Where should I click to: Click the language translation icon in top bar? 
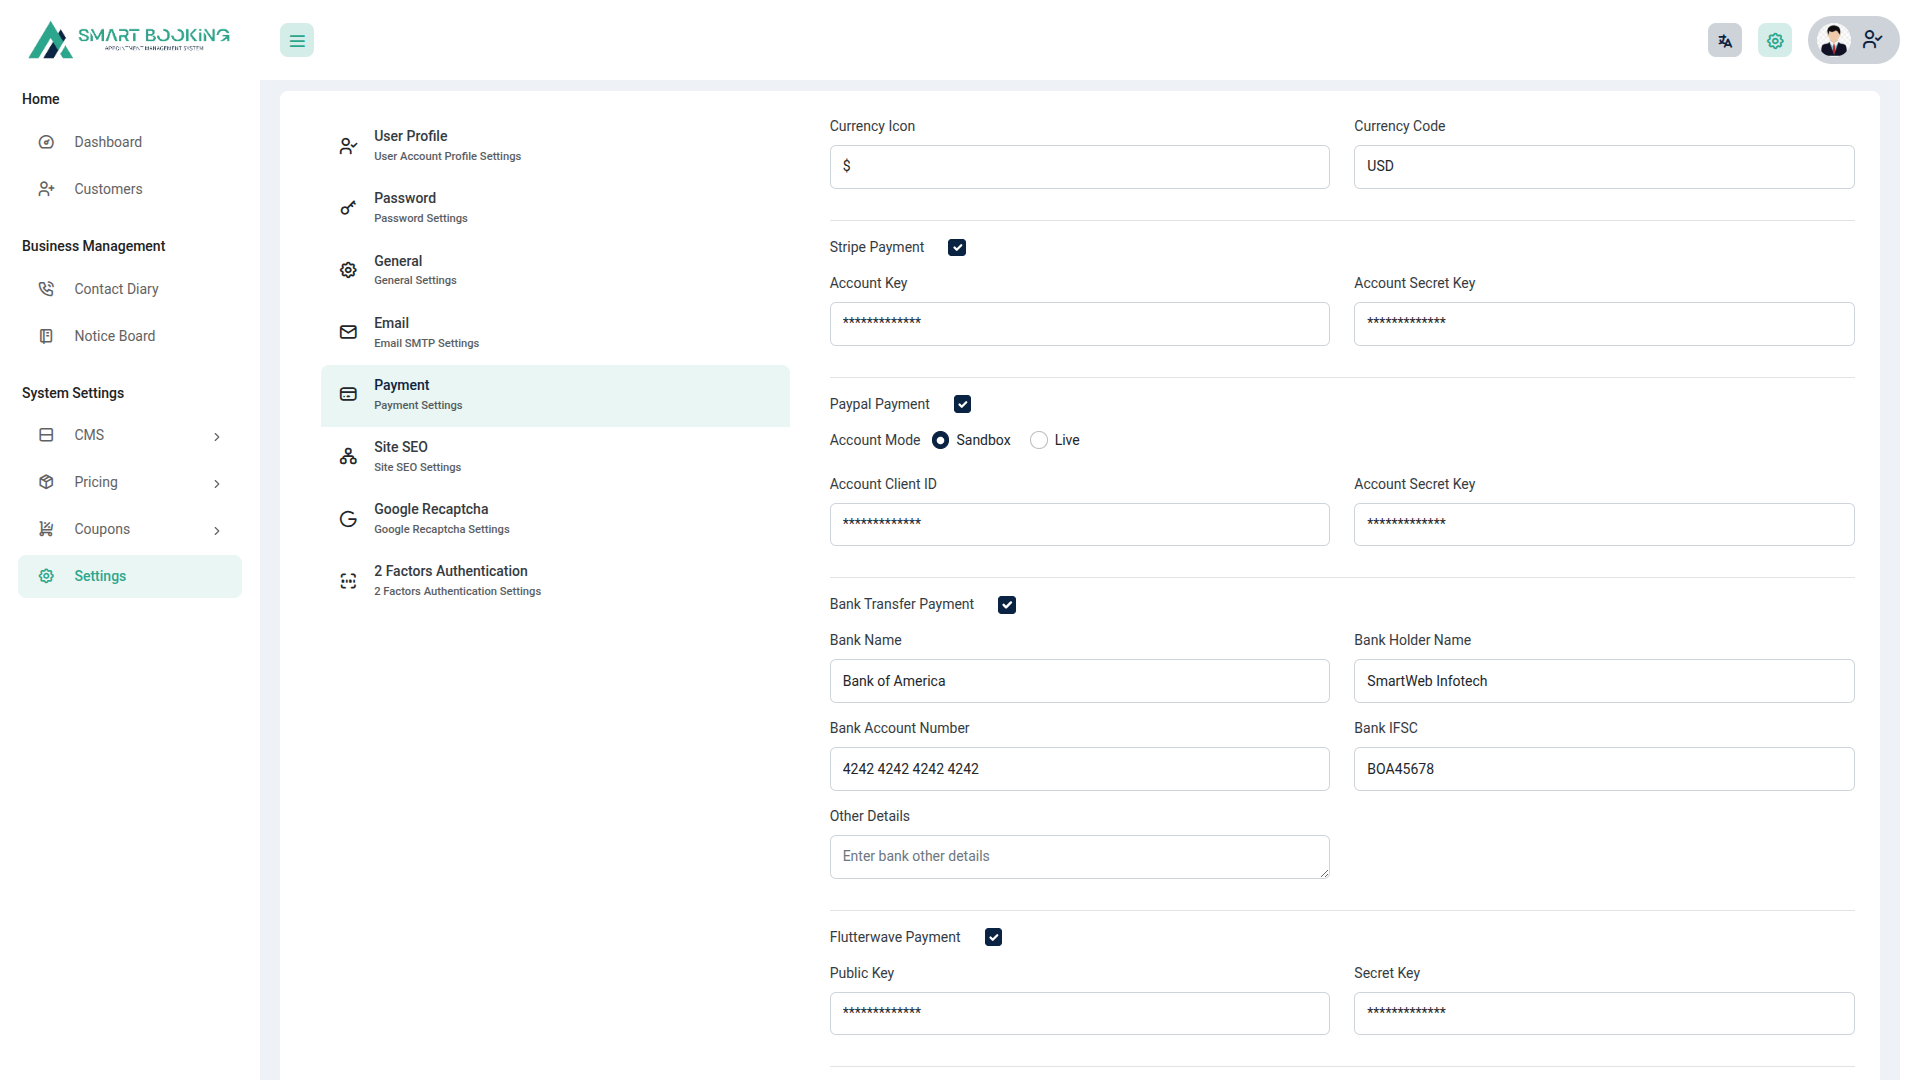(x=1724, y=40)
